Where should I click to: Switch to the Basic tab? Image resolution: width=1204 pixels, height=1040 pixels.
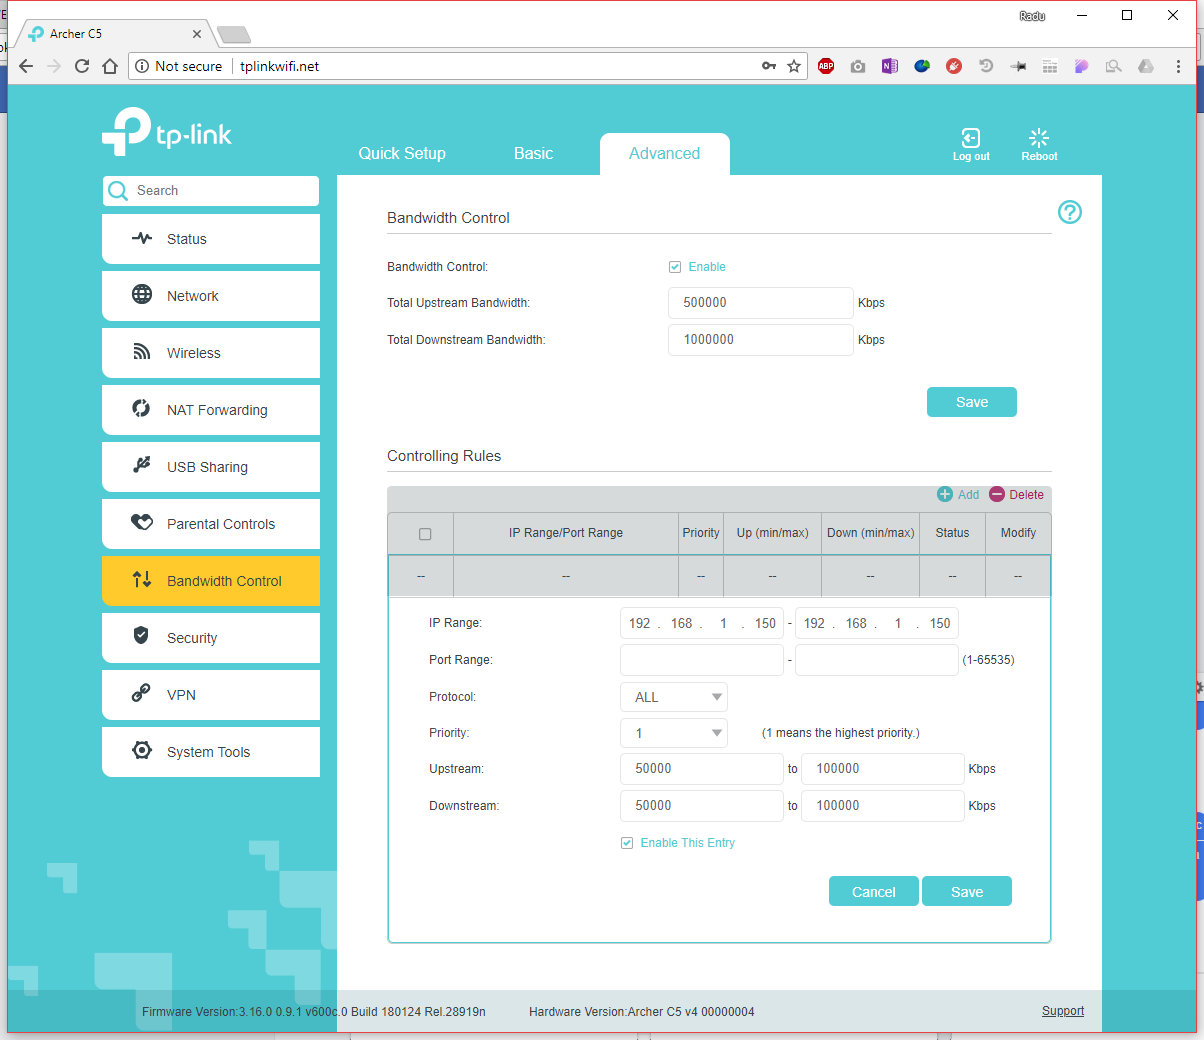point(533,153)
